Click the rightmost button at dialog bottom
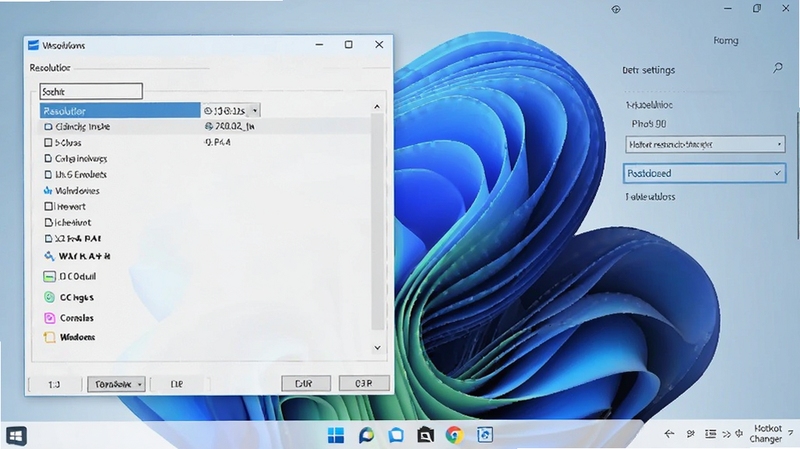This screenshot has height=449, width=800. 364,384
